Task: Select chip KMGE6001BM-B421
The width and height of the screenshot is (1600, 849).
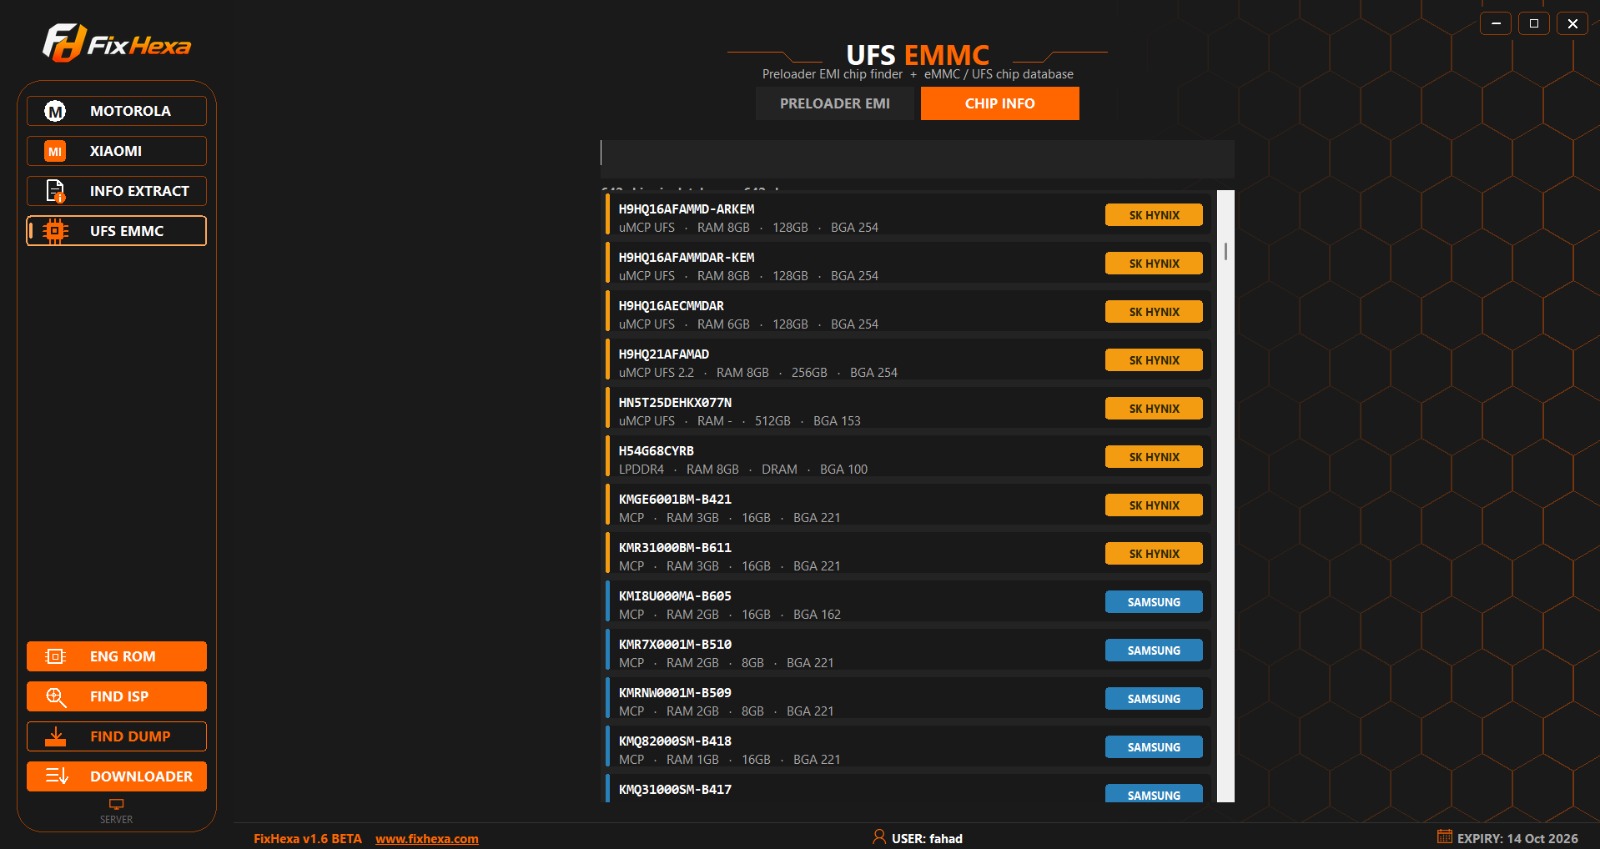Action: click(908, 506)
